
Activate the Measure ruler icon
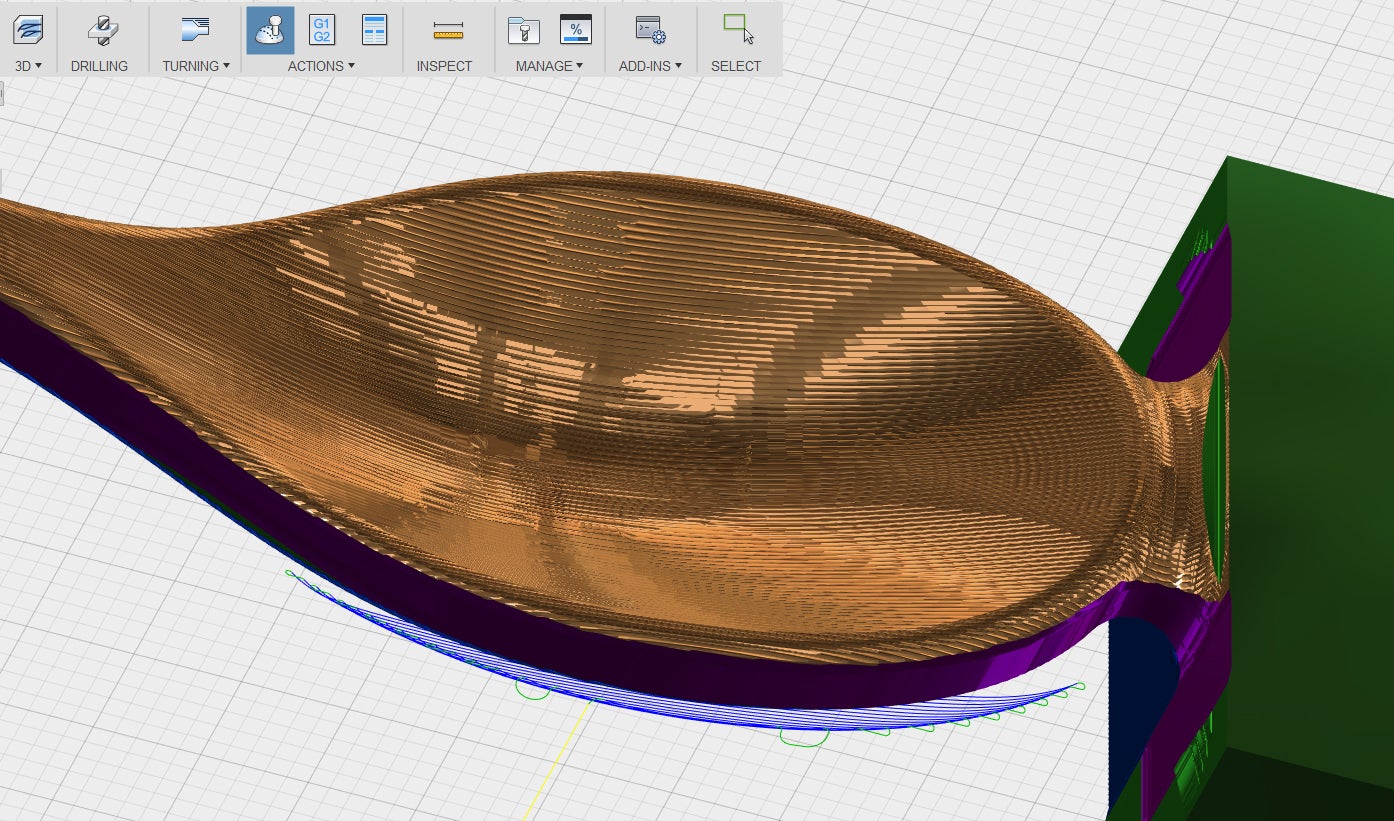pyautogui.click(x=448, y=32)
